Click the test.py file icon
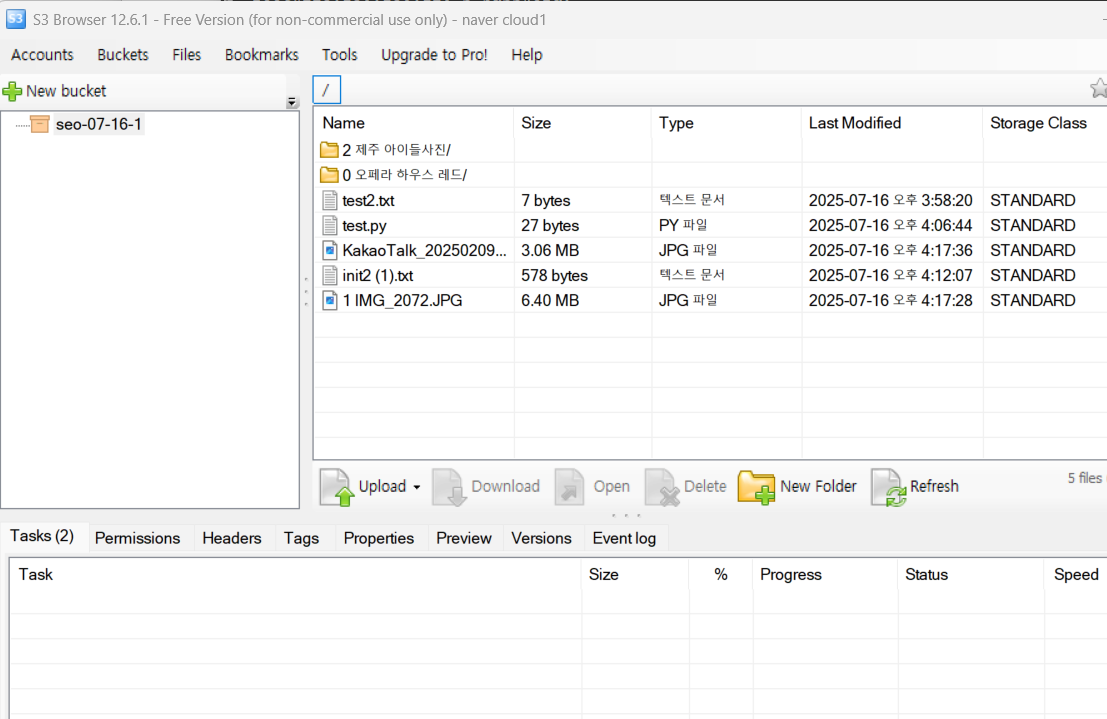Viewport: 1107px width, 719px height. [330, 225]
